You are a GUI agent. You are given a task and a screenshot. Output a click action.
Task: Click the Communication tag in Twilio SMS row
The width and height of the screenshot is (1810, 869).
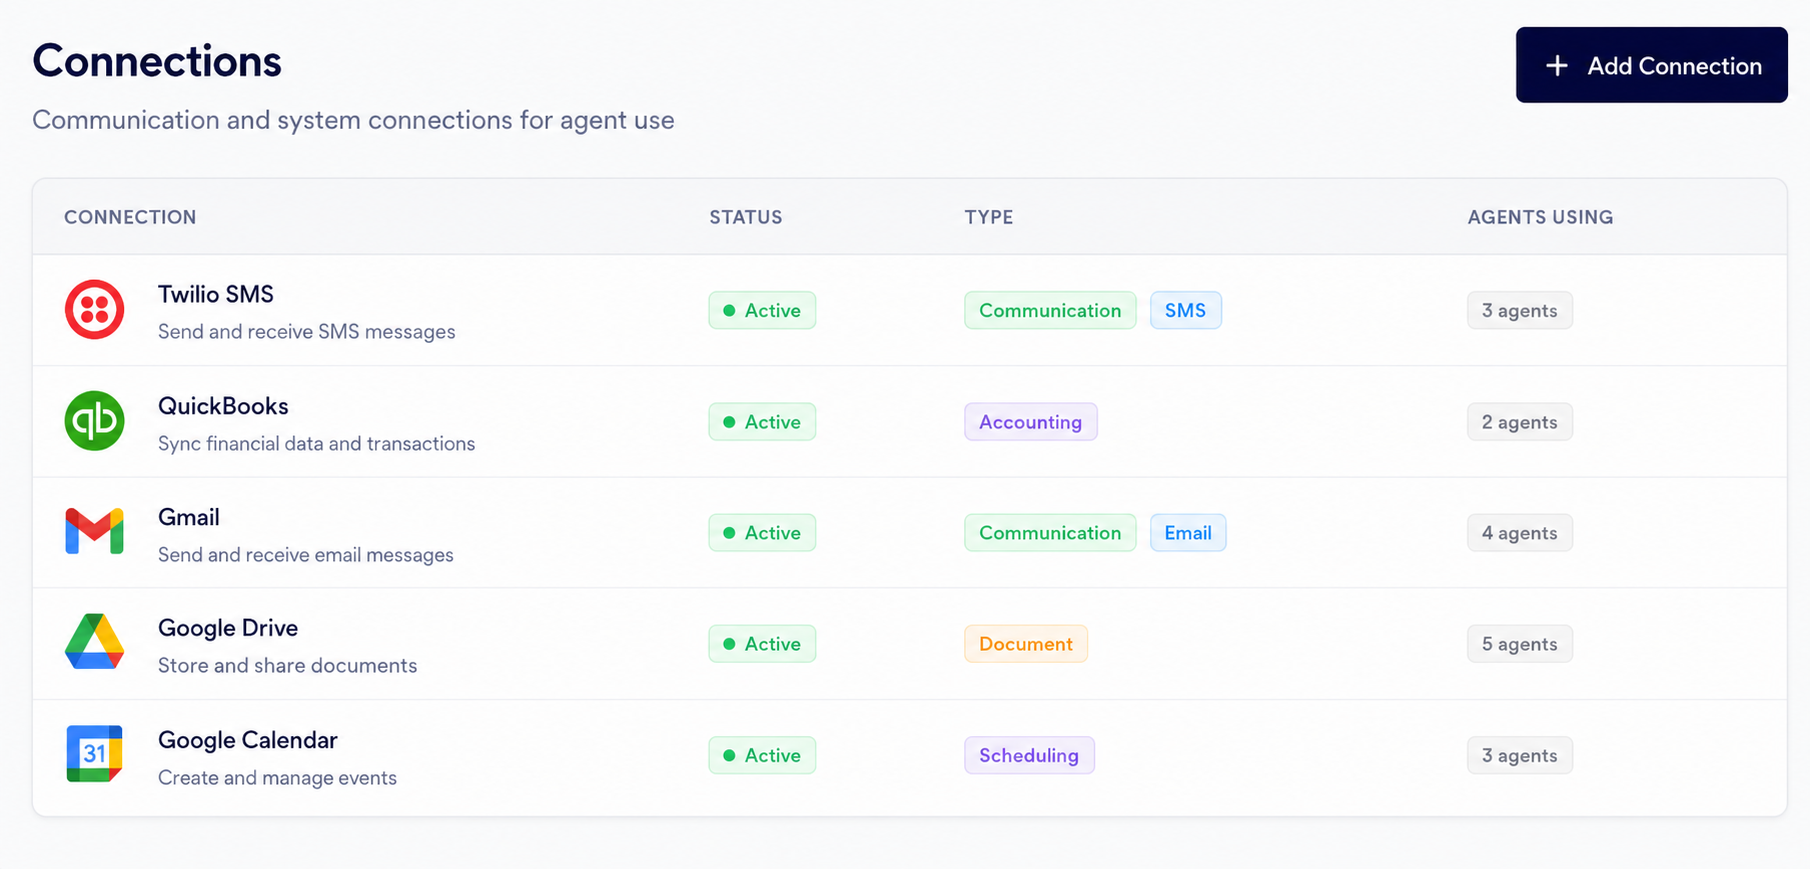point(1050,310)
